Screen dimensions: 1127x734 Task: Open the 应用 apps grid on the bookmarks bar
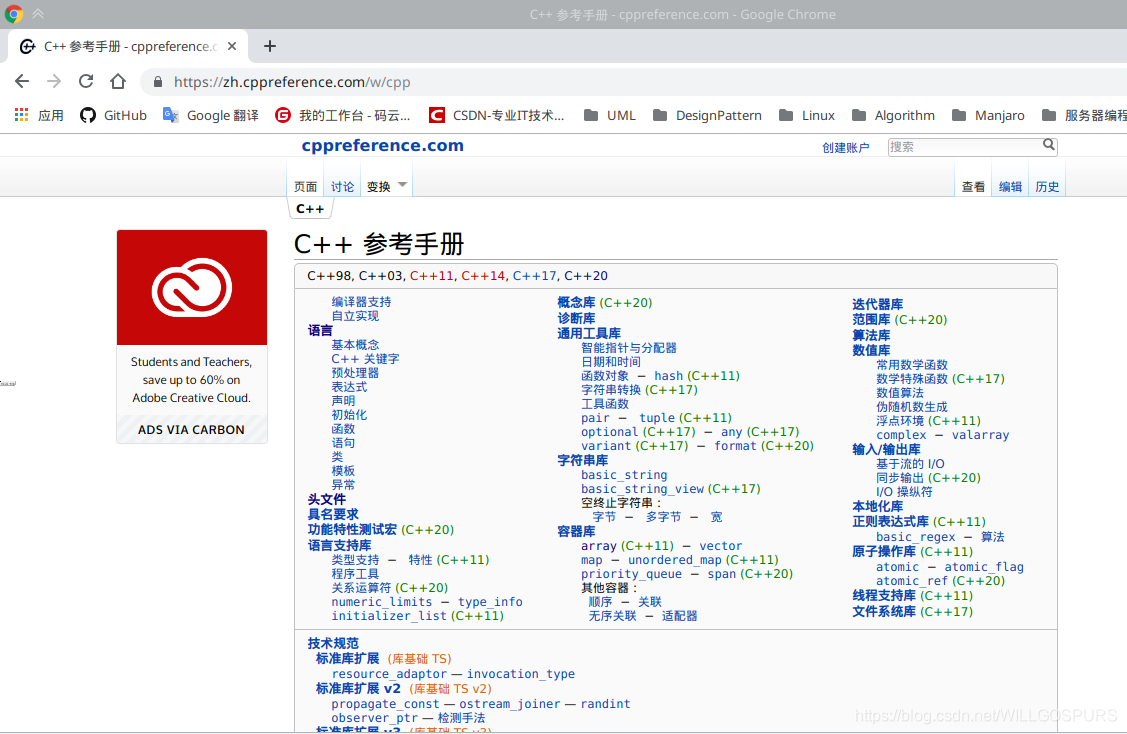point(21,115)
